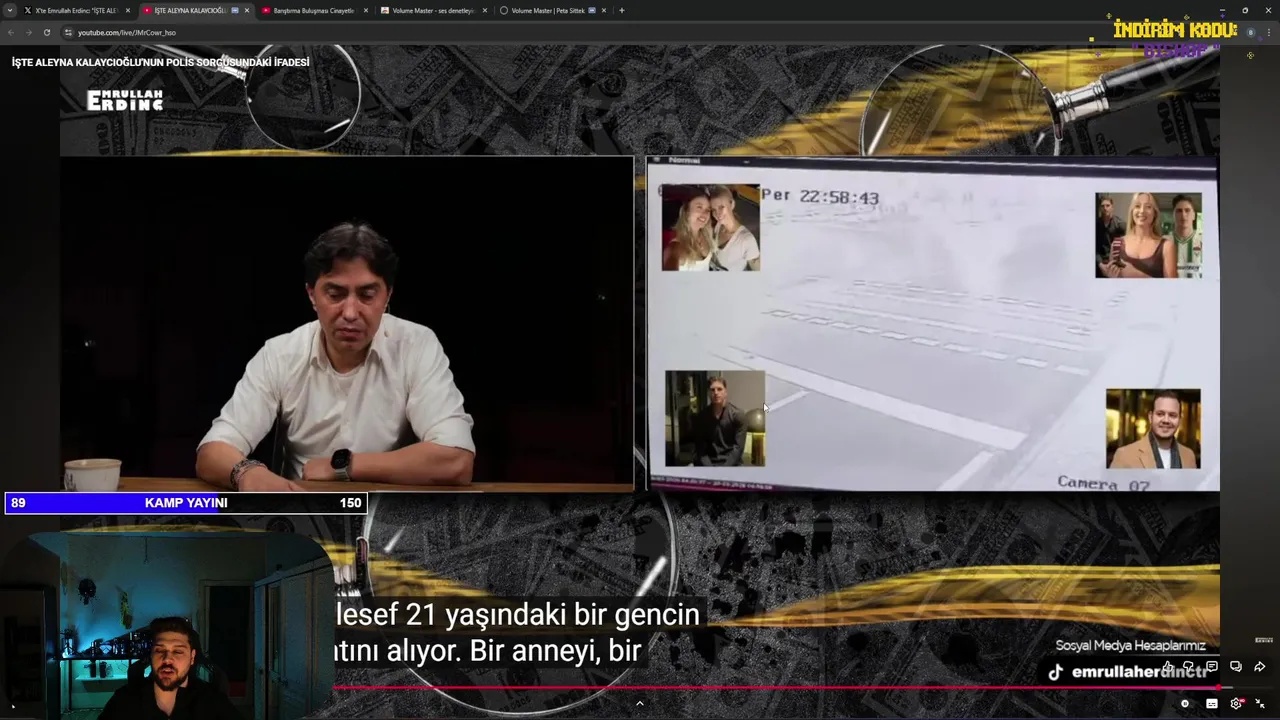The width and height of the screenshot is (1280, 720).
Task: Share the video with arrow icon
Action: [1260, 667]
